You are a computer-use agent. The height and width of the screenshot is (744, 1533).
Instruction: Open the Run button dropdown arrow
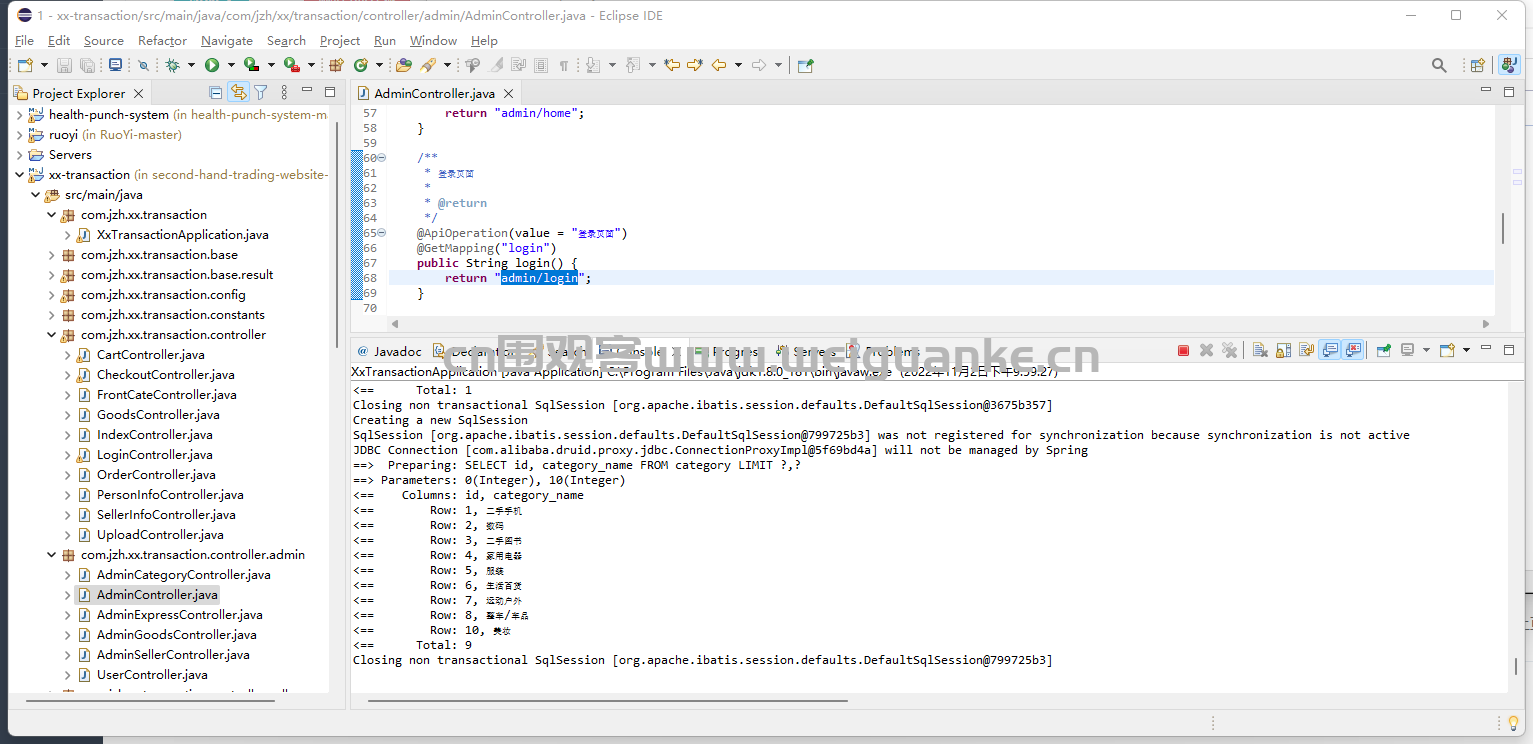click(230, 65)
